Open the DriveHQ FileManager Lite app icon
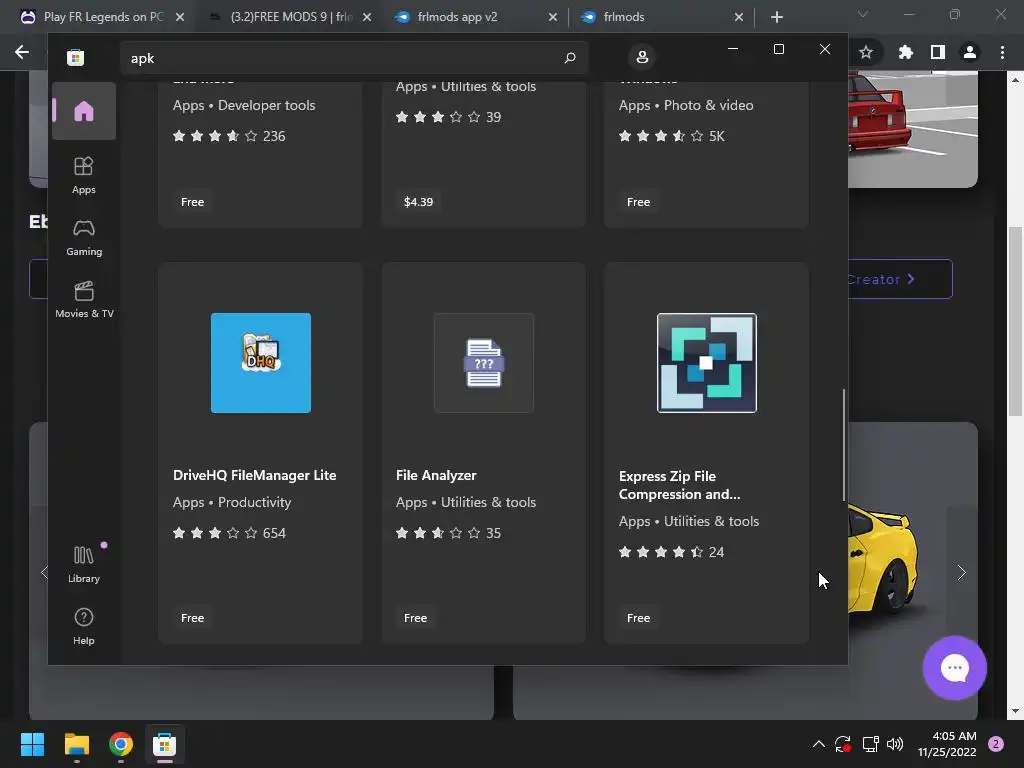Image resolution: width=1024 pixels, height=768 pixels. click(261, 363)
